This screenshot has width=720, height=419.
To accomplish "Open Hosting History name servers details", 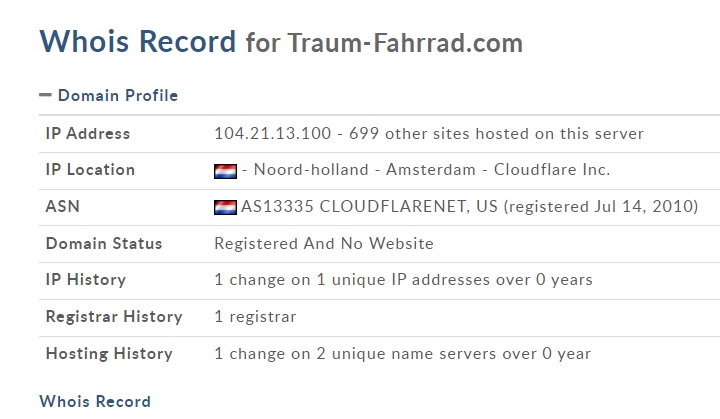I will point(402,354).
